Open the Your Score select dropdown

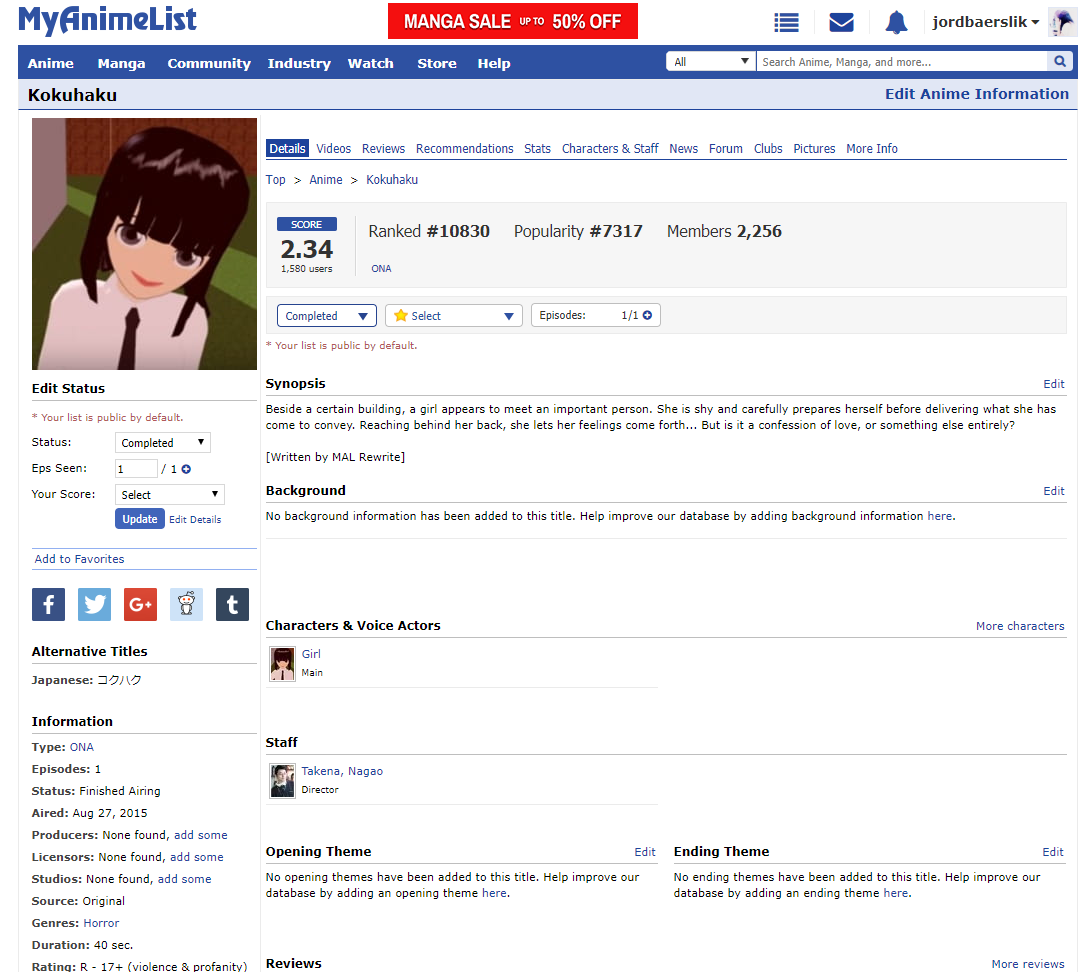(170, 495)
